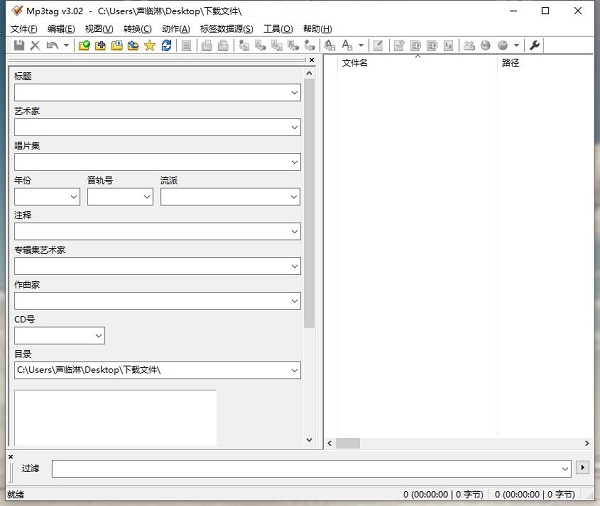Expand the 音轨号 dropdown
Image resolution: width=600 pixels, height=506 pixels.
click(147, 197)
